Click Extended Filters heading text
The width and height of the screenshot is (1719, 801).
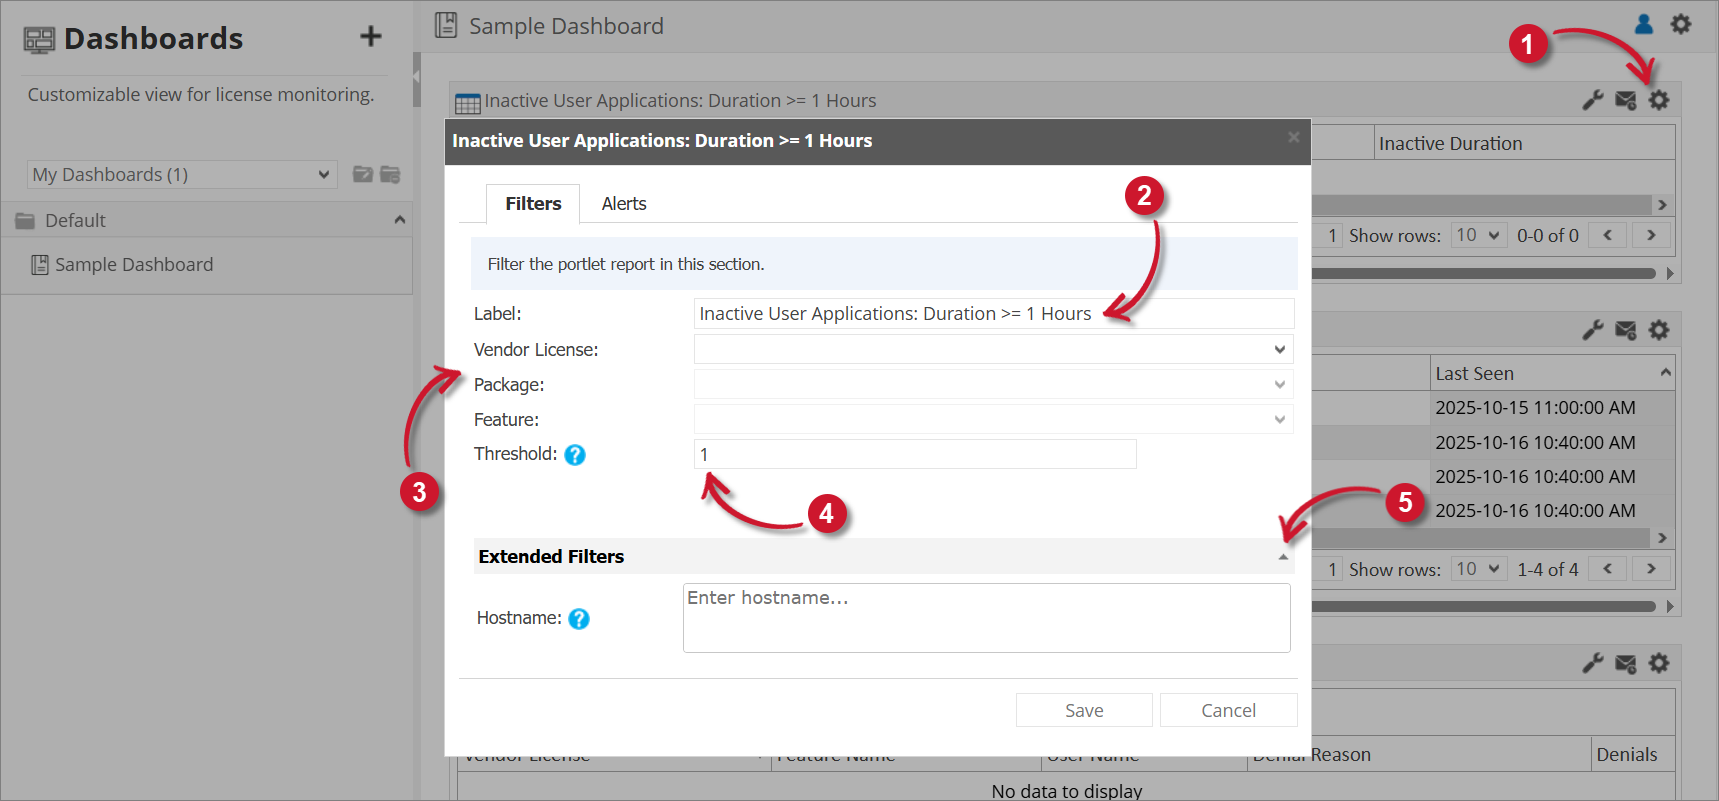551,557
